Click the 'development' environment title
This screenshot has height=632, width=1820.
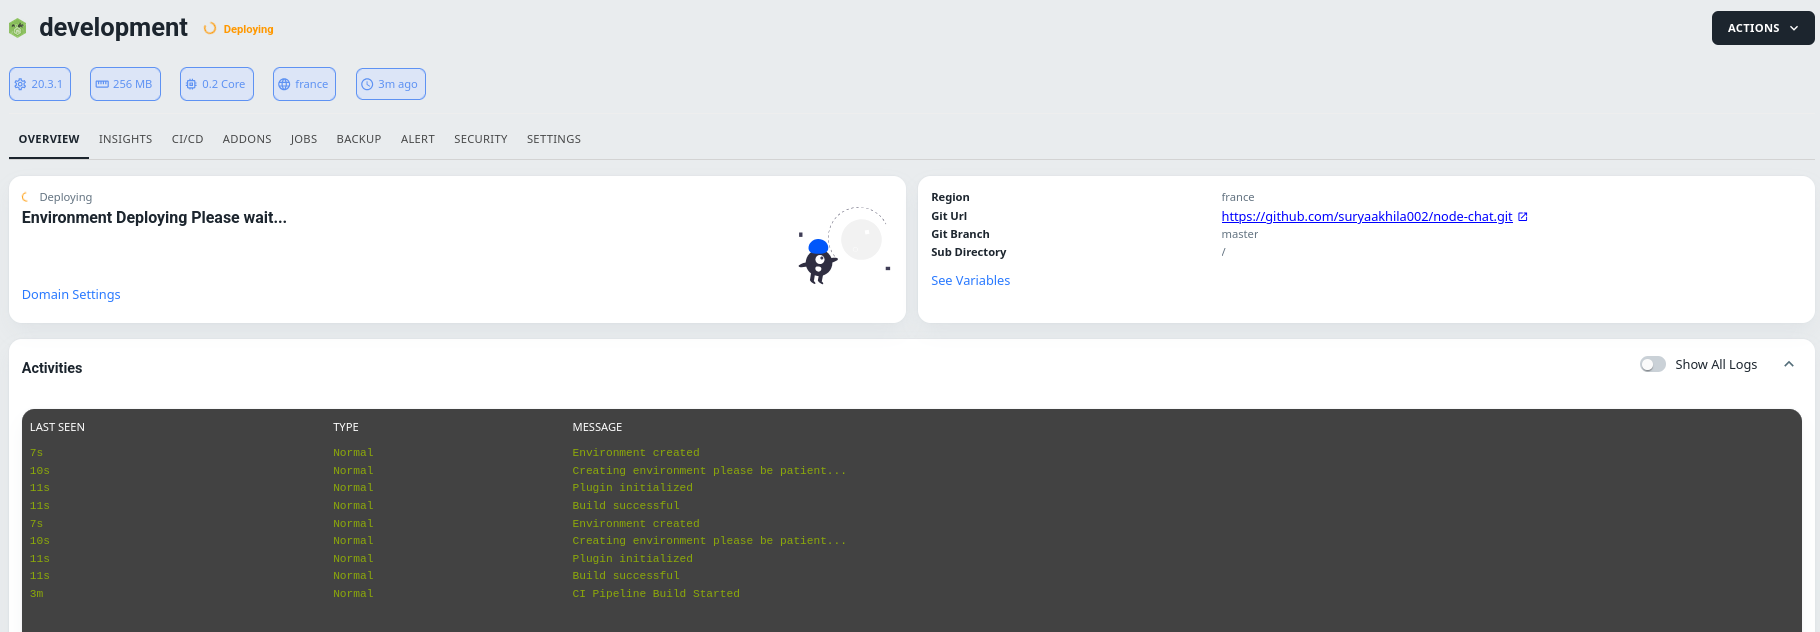point(113,28)
